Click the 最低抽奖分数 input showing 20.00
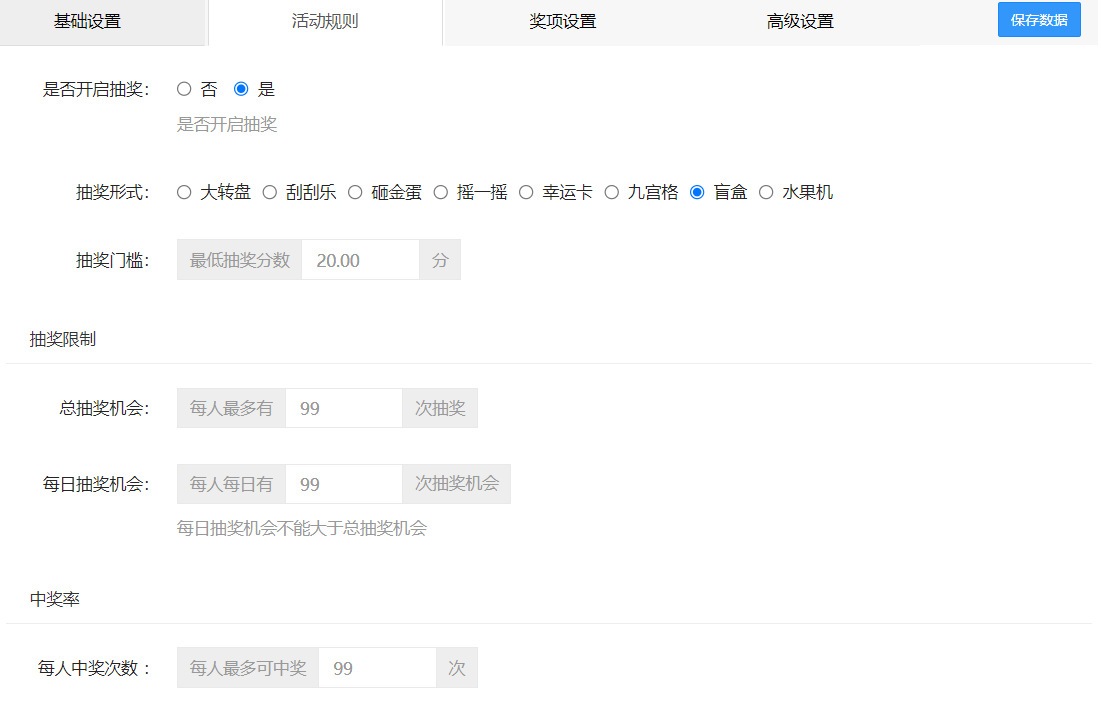The width and height of the screenshot is (1098, 708). pos(360,259)
